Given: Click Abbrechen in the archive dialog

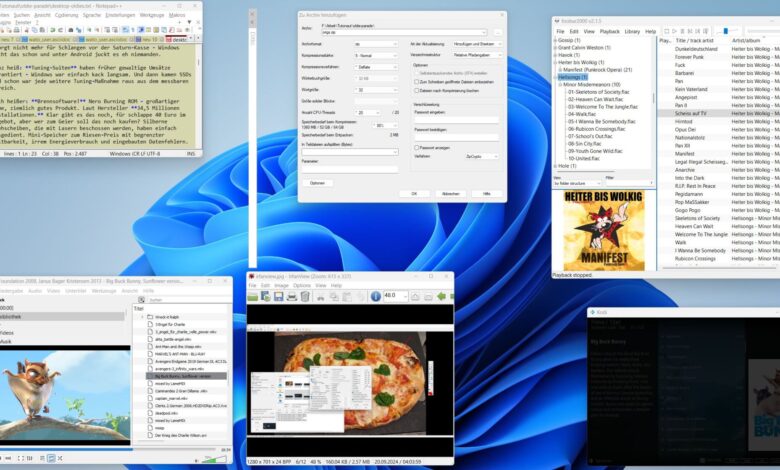Looking at the screenshot, I should click(450, 193).
